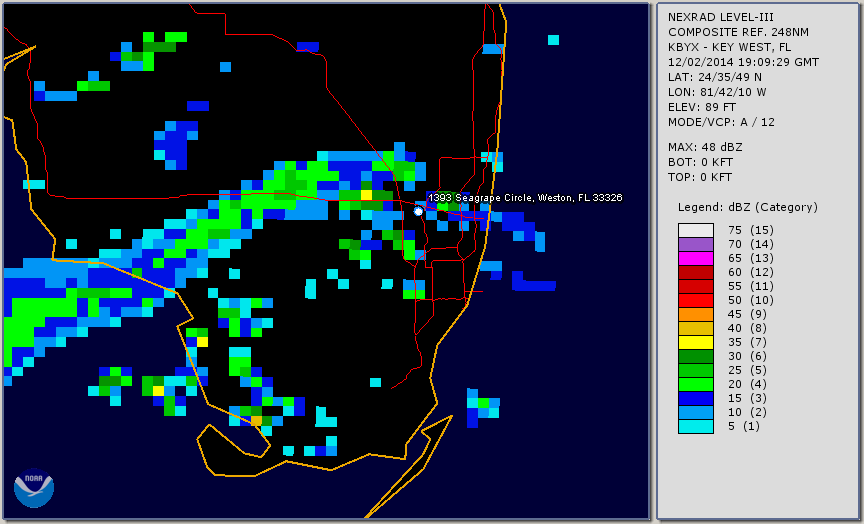The width and height of the screenshot is (864, 524).
Task: Click the BOT: 0 KFT value
Action: (700, 162)
